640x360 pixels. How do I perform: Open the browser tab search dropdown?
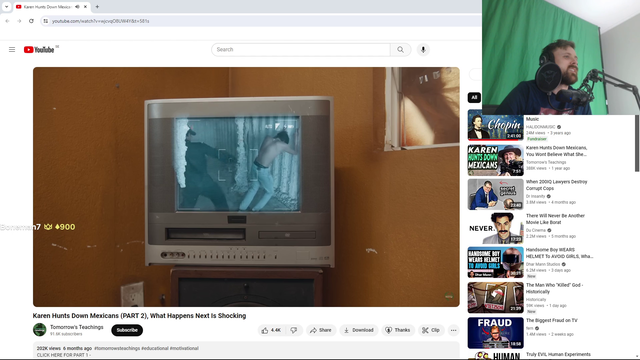click(x=6, y=7)
